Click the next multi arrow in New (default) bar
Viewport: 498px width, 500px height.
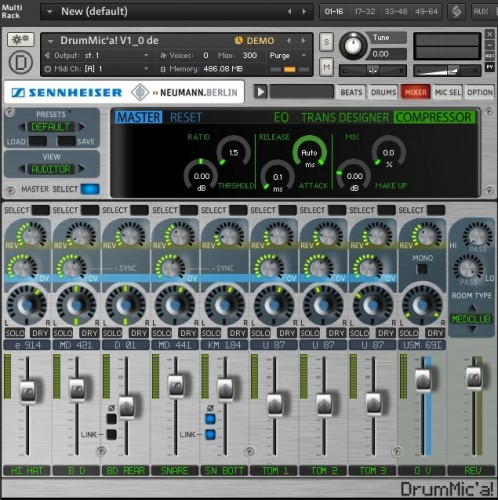click(x=304, y=12)
